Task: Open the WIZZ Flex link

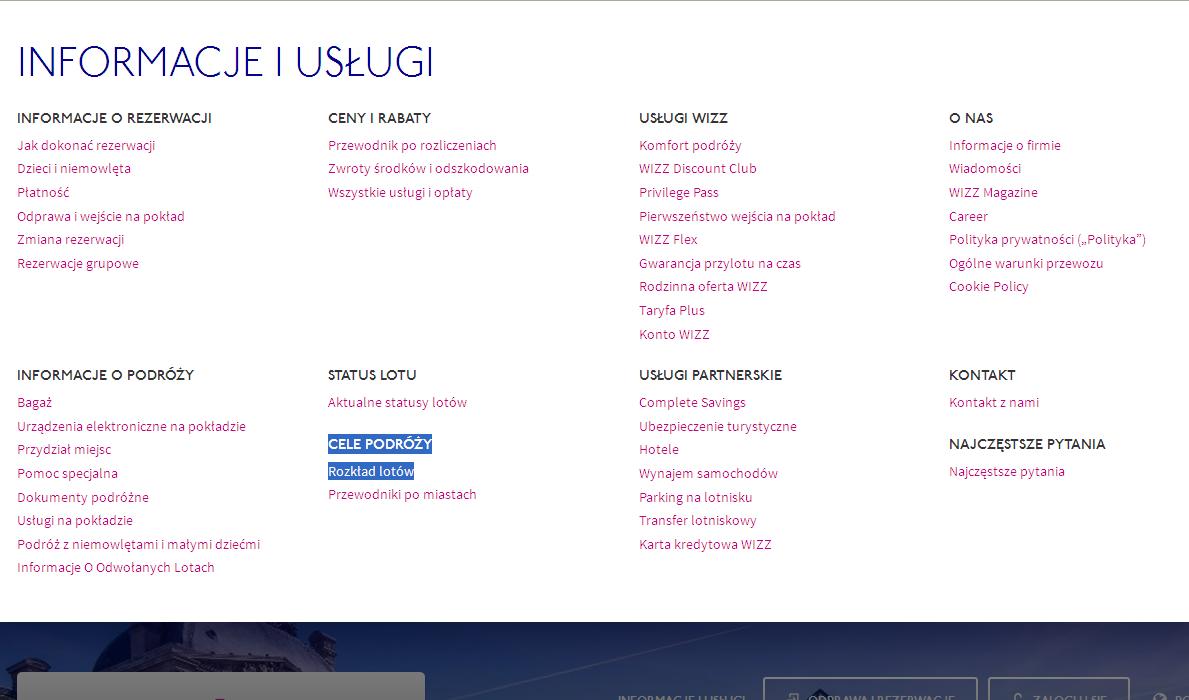Action: (668, 240)
